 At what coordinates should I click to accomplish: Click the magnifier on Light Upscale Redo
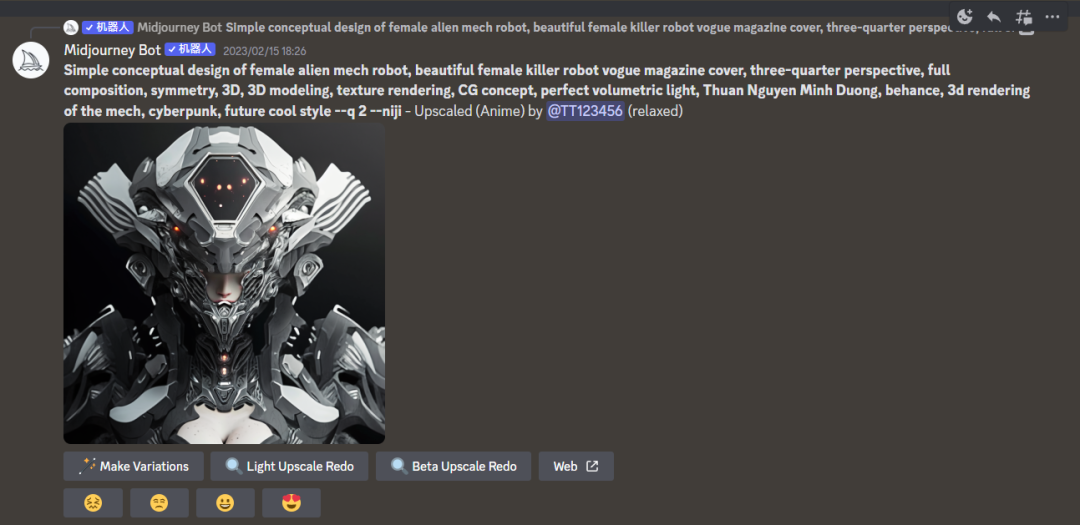tap(234, 466)
